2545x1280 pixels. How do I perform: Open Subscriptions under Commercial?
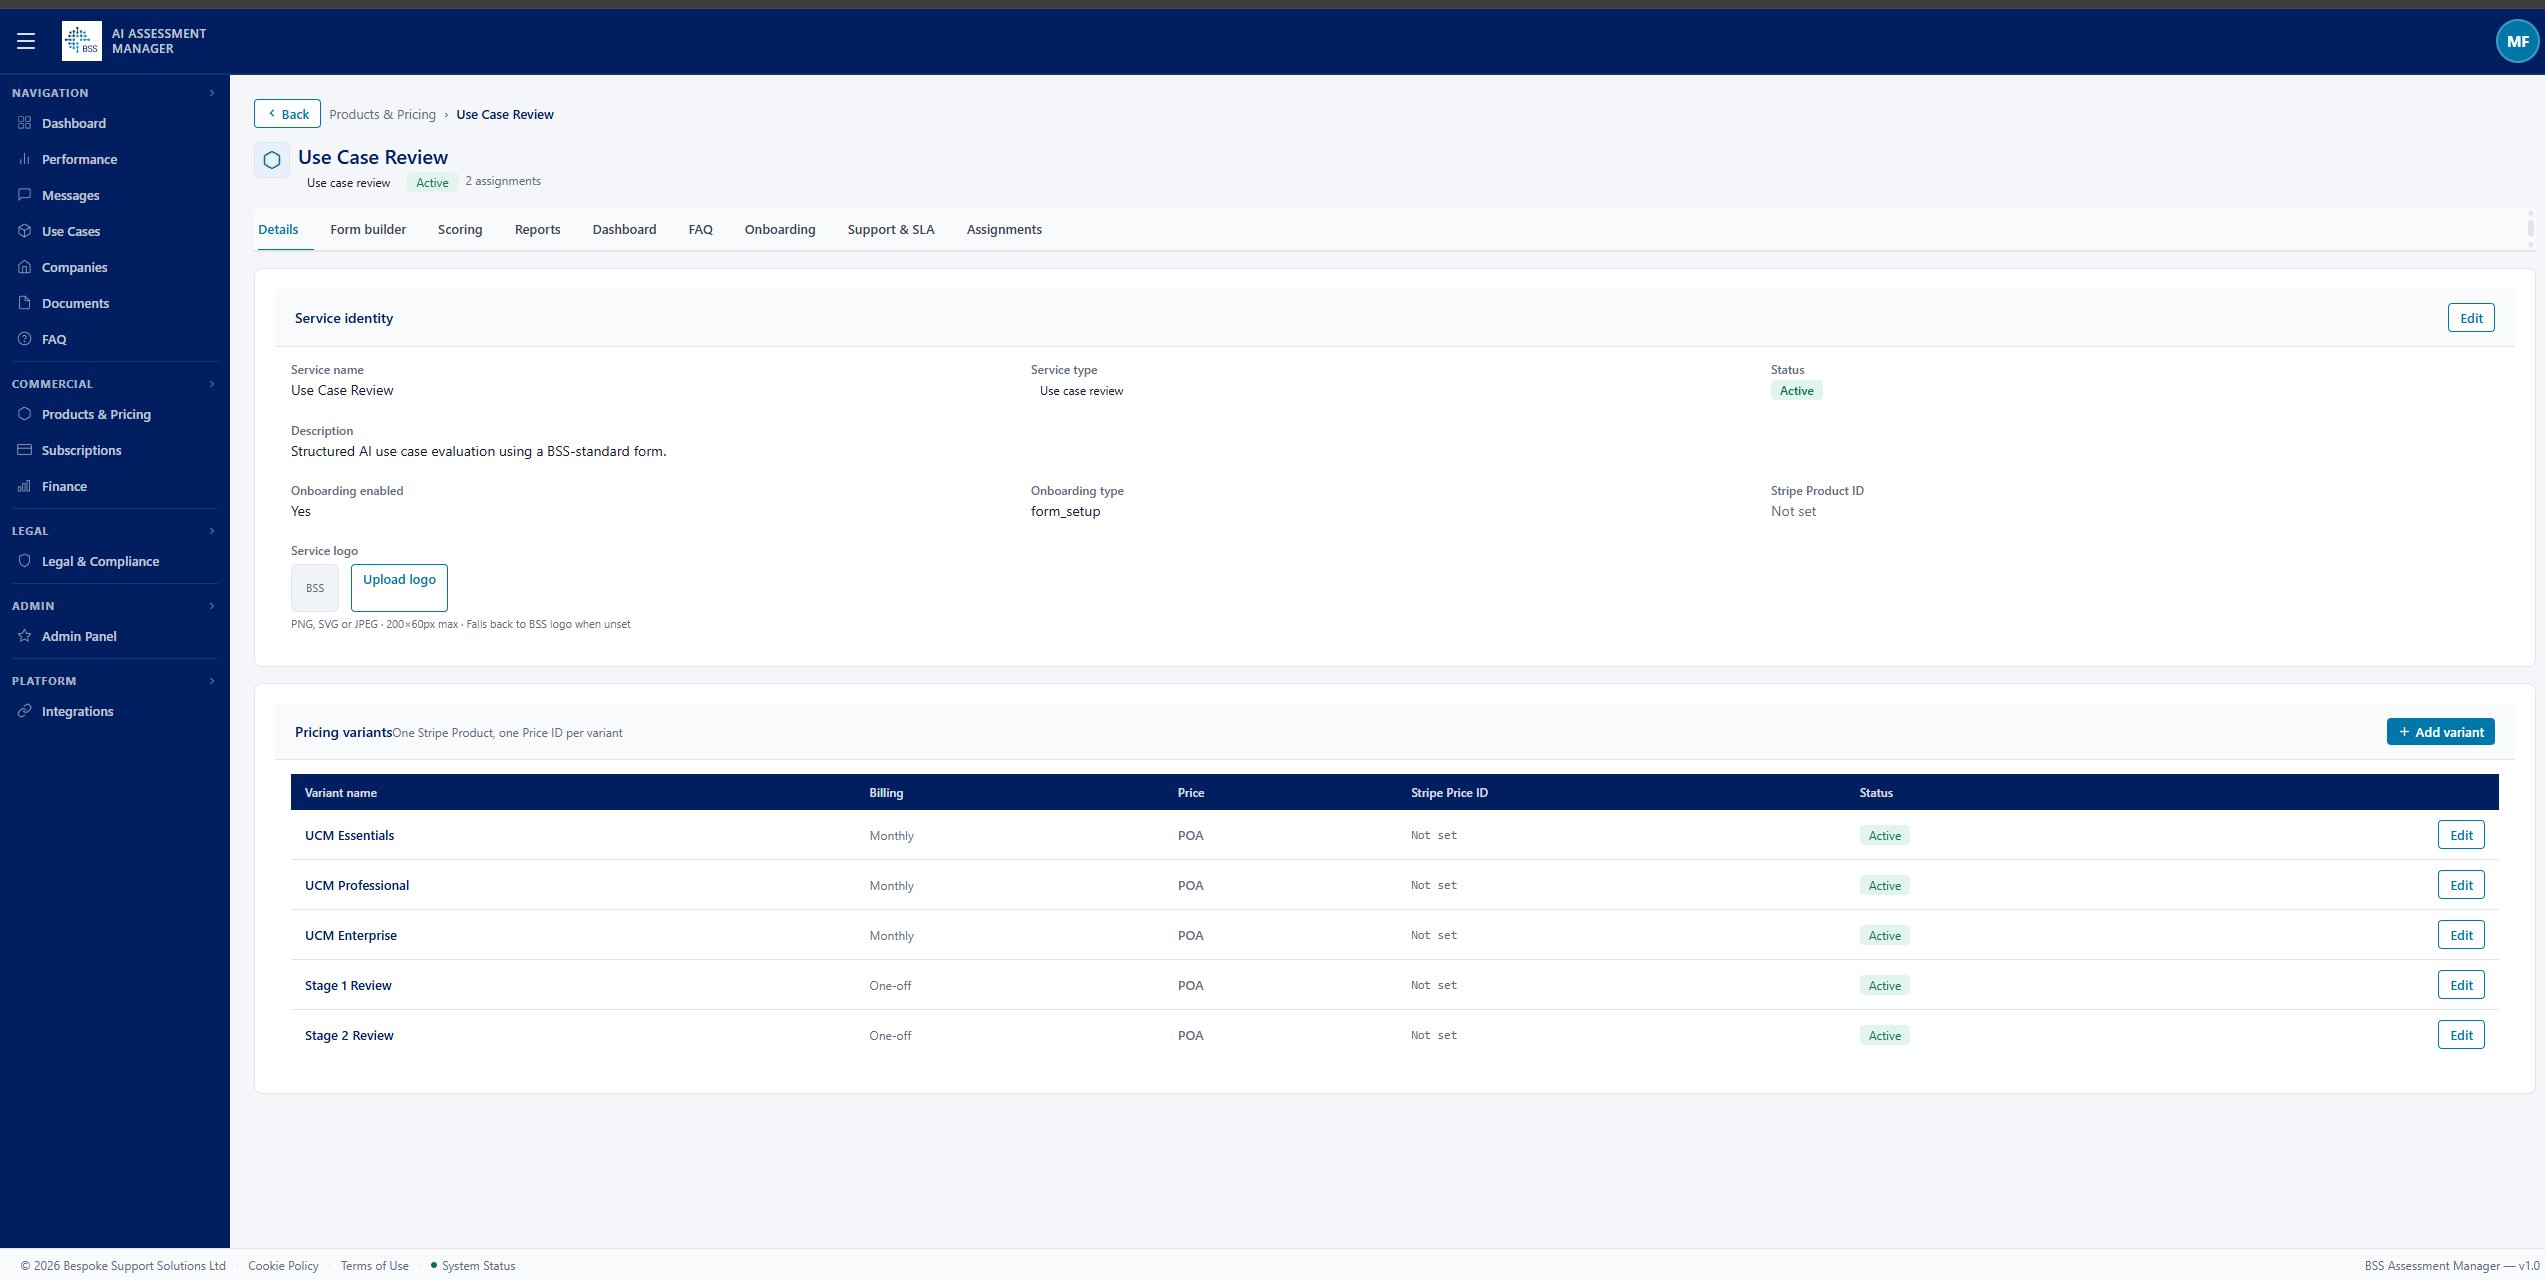point(25,450)
